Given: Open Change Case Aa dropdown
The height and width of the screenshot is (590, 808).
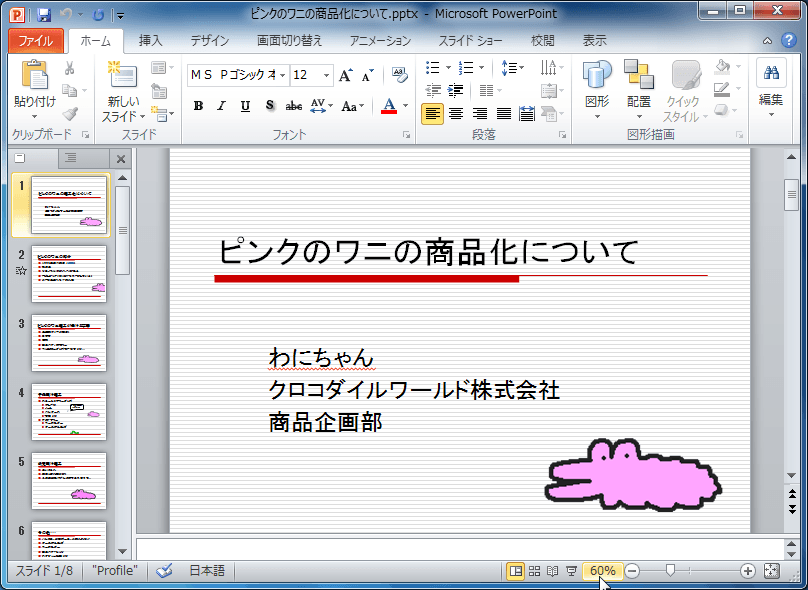Looking at the screenshot, I should point(353,106).
